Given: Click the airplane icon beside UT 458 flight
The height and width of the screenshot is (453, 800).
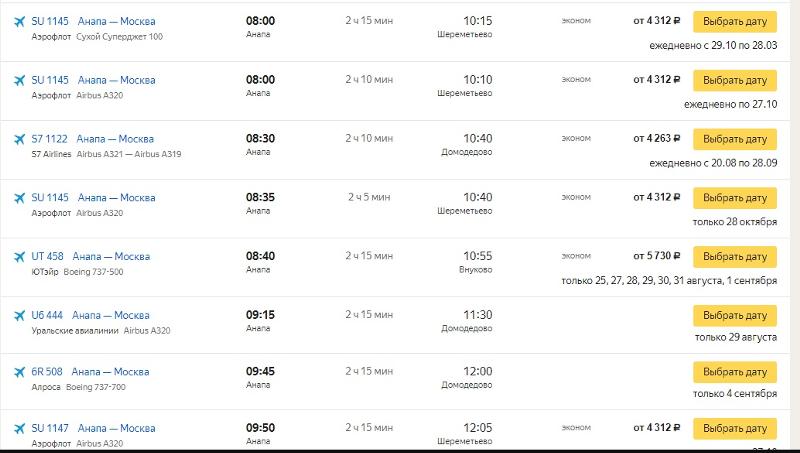Looking at the screenshot, I should pyautogui.click(x=19, y=257).
